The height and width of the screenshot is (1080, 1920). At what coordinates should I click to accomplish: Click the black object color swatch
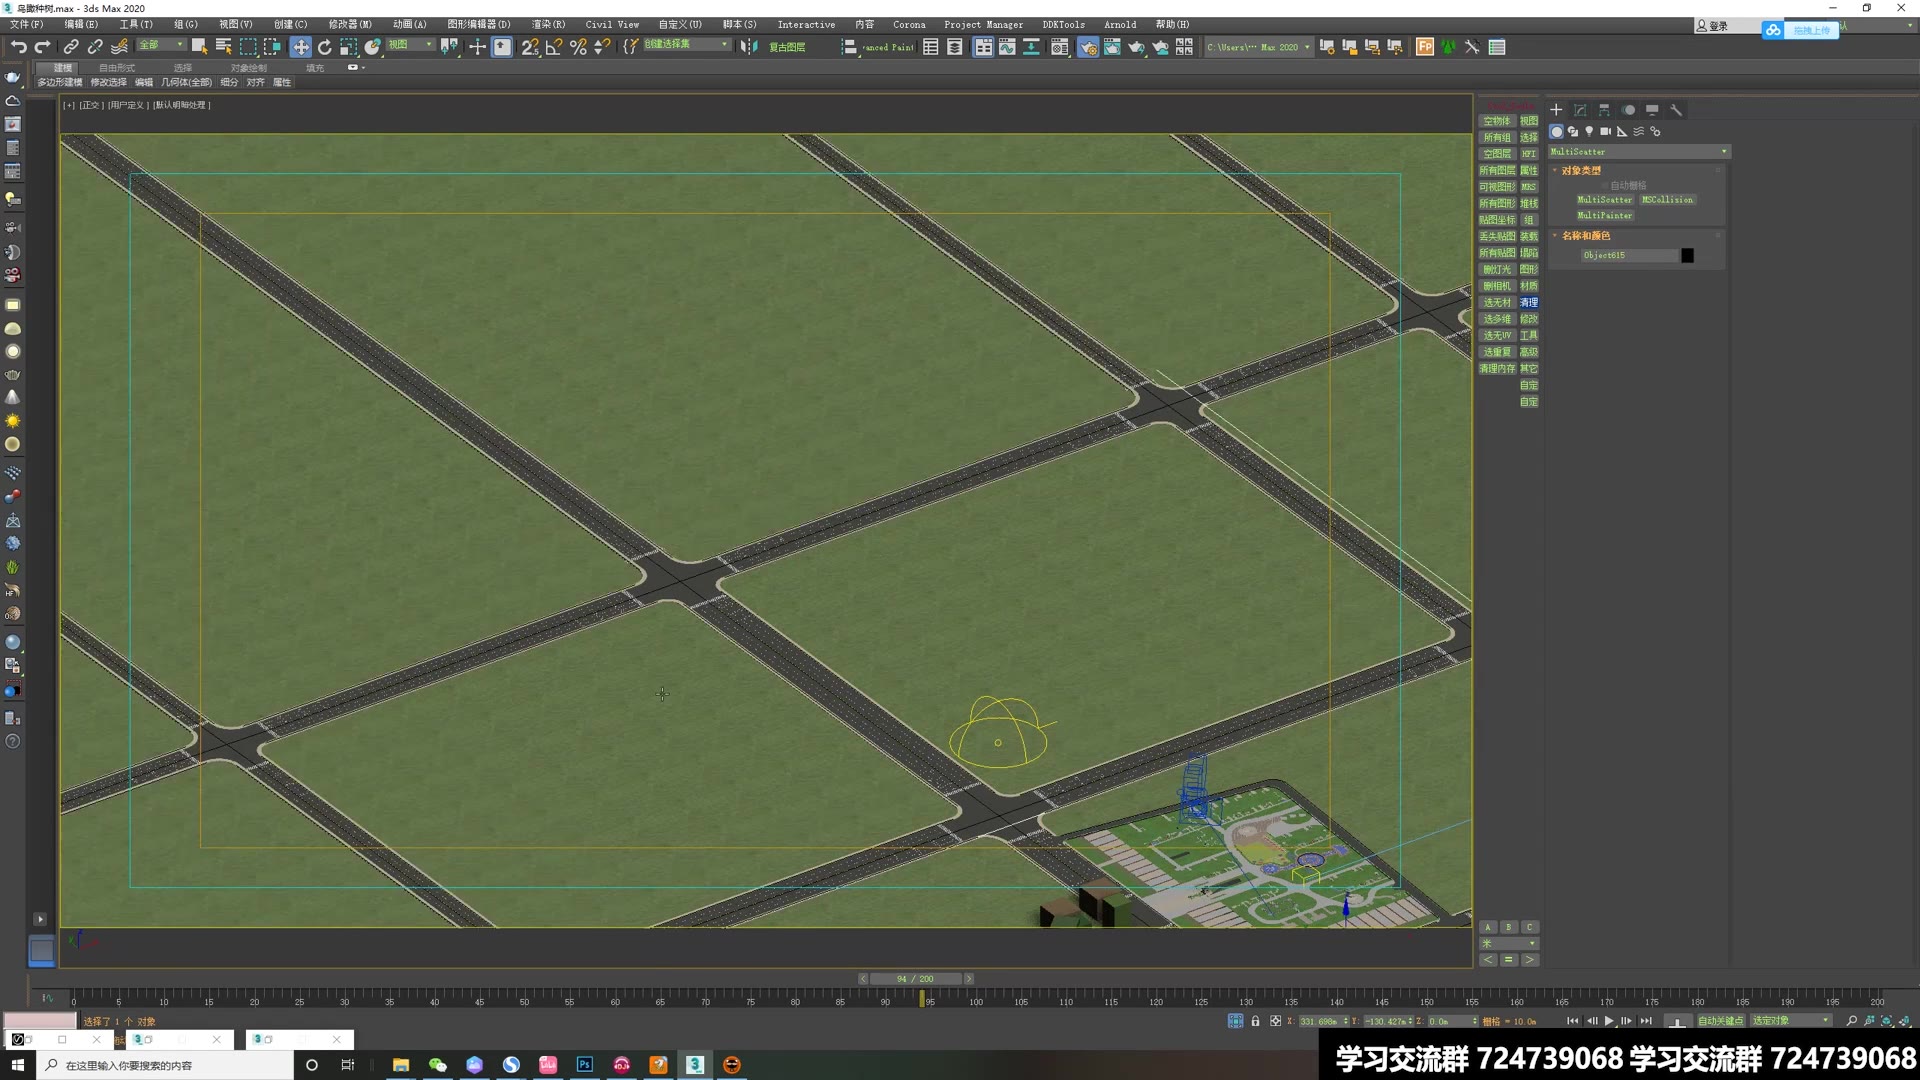pyautogui.click(x=1687, y=256)
